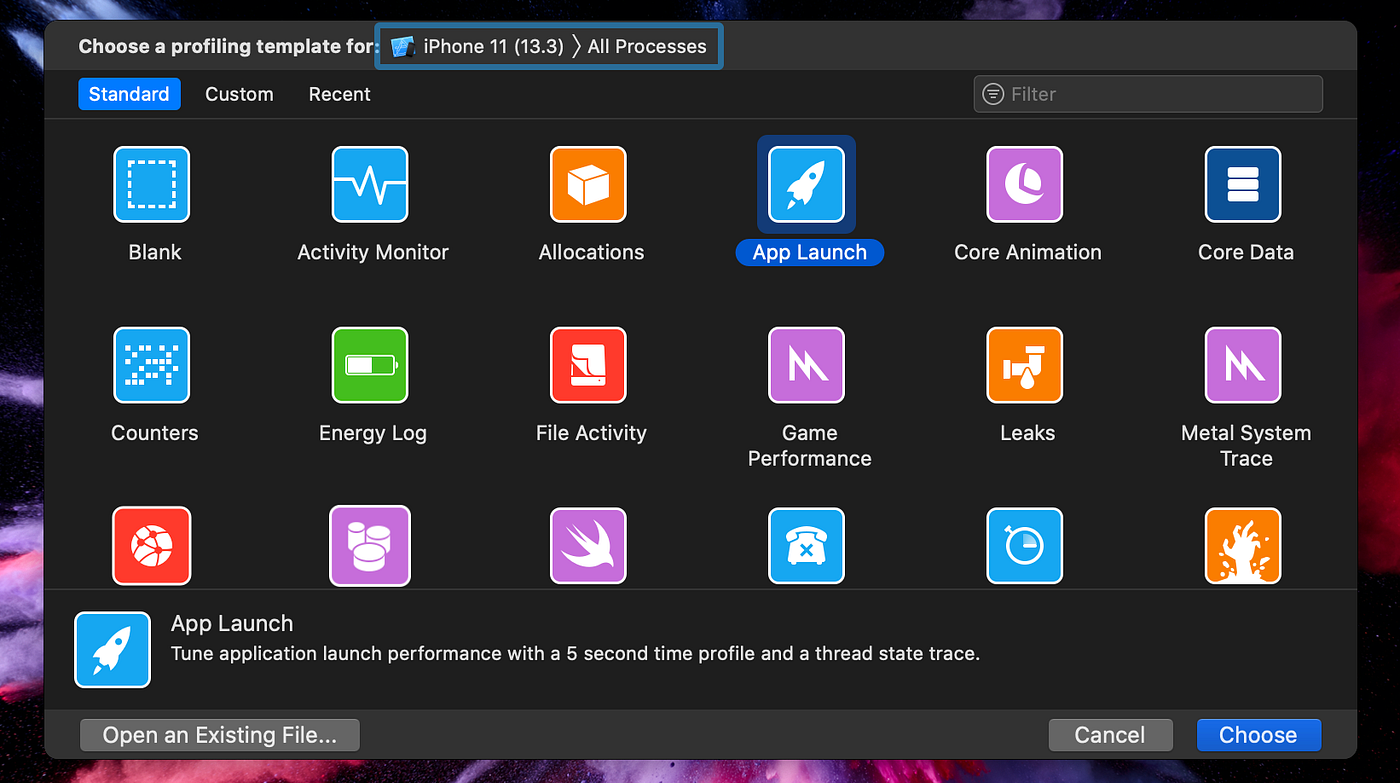Image resolution: width=1400 pixels, height=783 pixels.
Task: Click the Activity Monitor label
Action: 373,252
